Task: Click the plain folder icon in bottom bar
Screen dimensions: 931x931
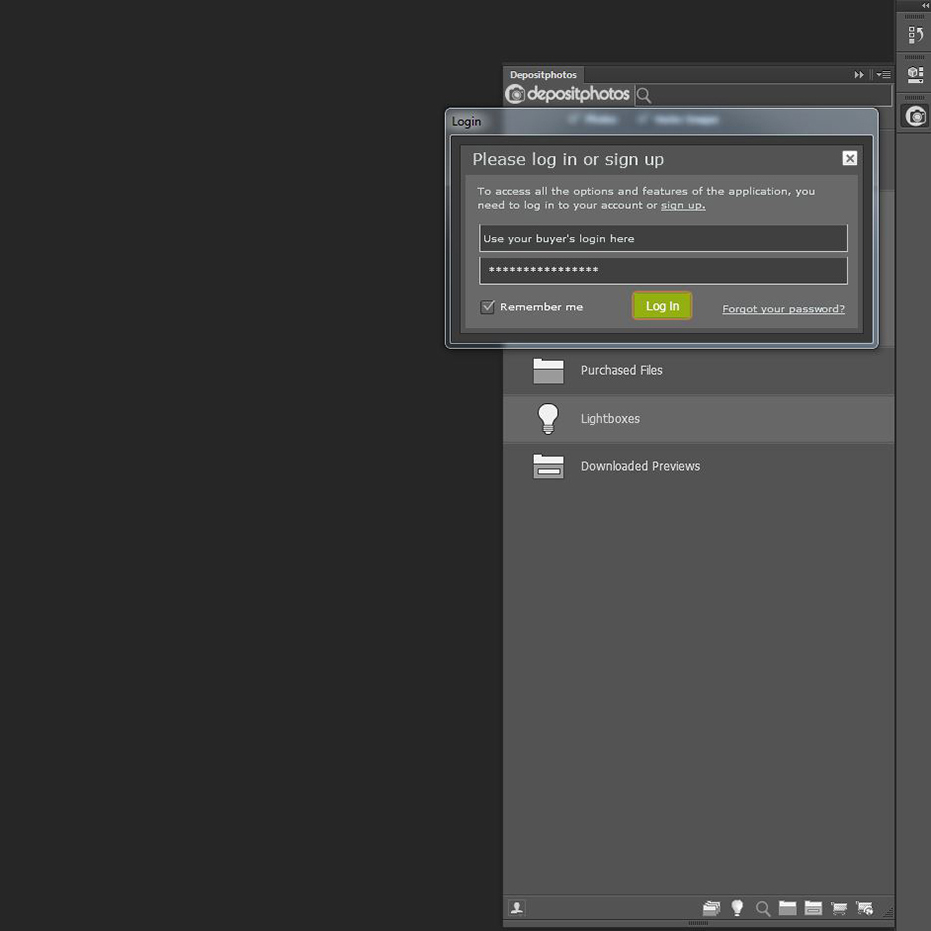Action: (x=787, y=907)
